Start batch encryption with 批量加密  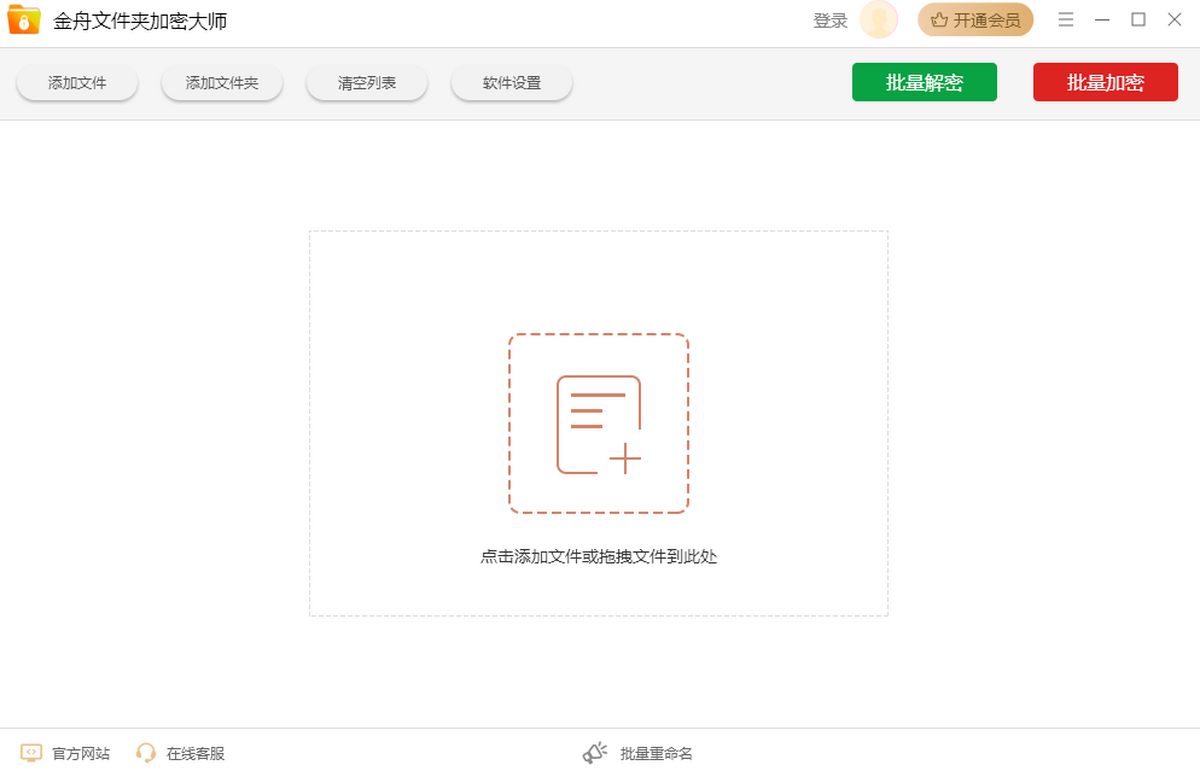(x=1105, y=83)
